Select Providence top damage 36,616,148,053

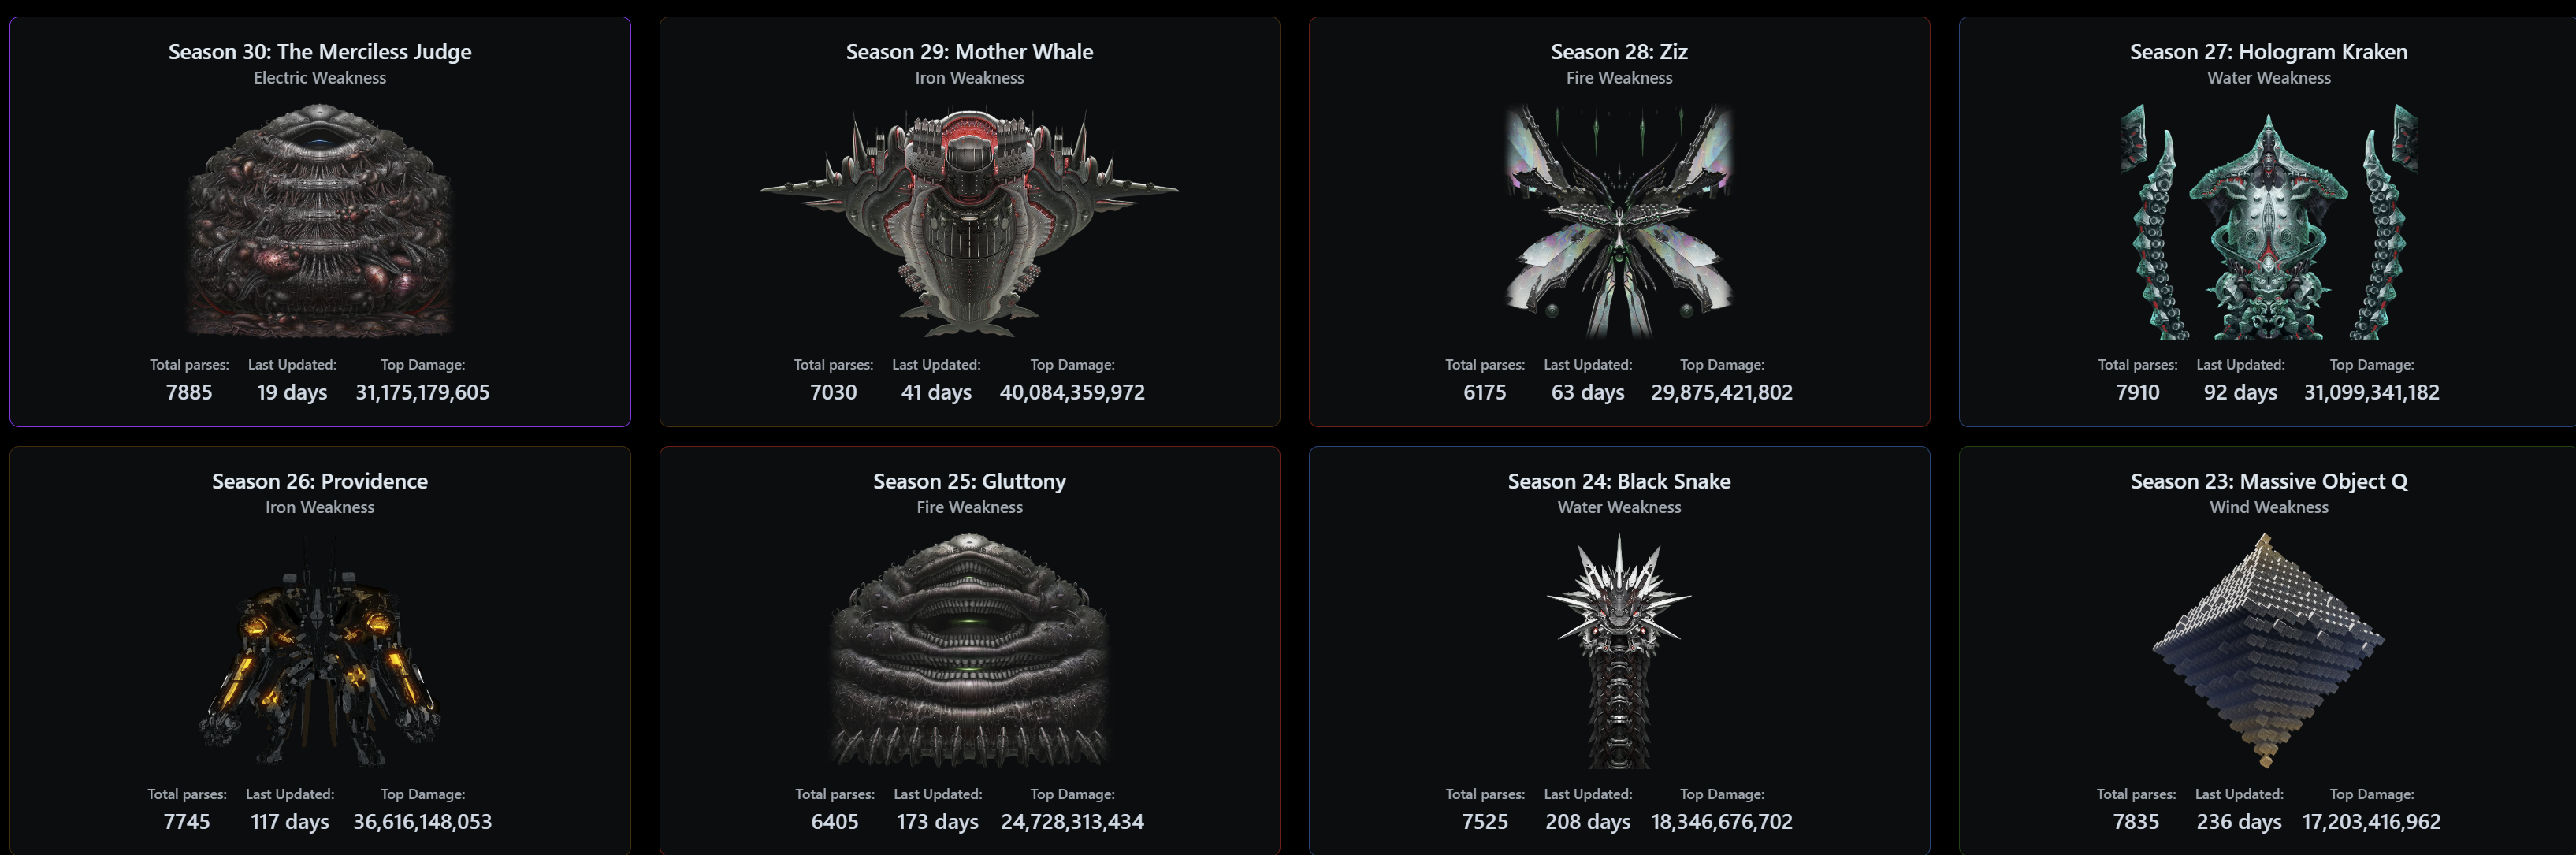tap(422, 821)
